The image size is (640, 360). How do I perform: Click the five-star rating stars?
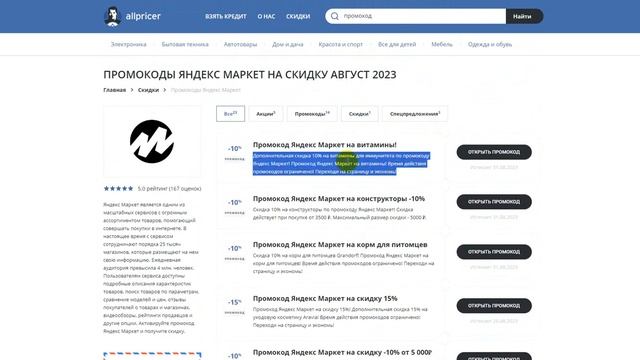(x=118, y=189)
